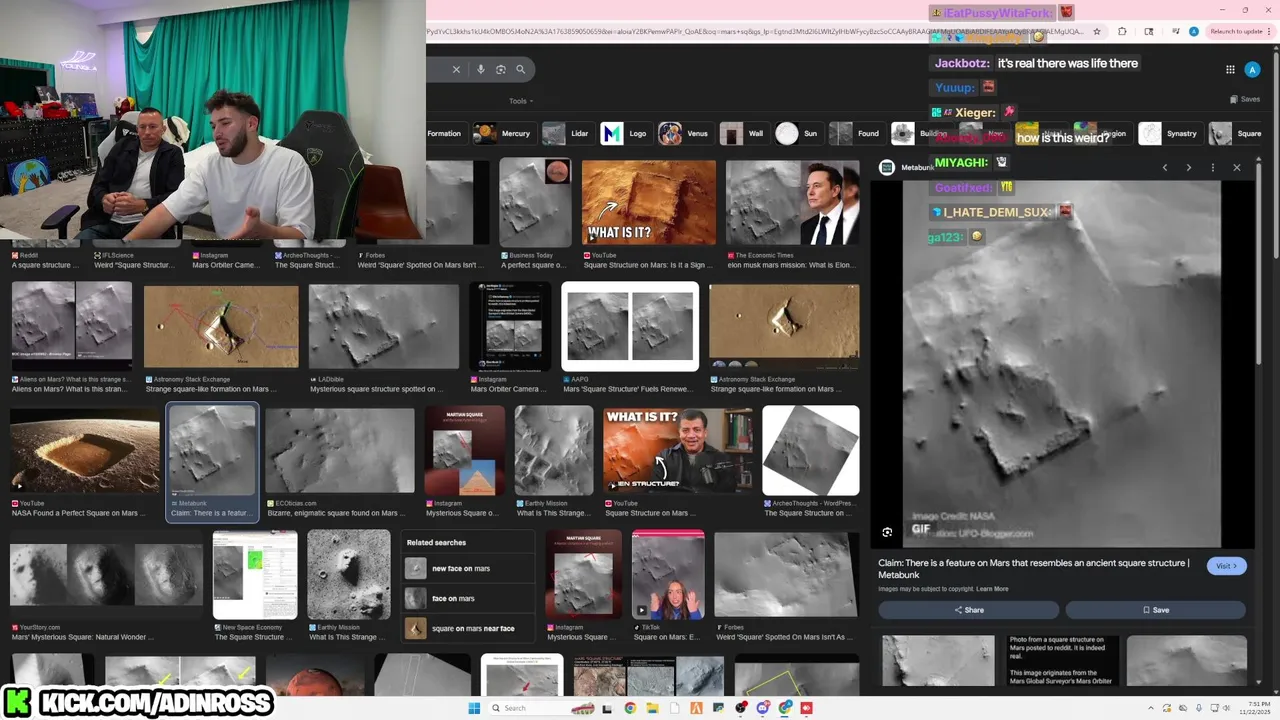Click the voice search microphone icon
Viewport: 1280px width, 720px height.
pyautogui.click(x=481, y=69)
